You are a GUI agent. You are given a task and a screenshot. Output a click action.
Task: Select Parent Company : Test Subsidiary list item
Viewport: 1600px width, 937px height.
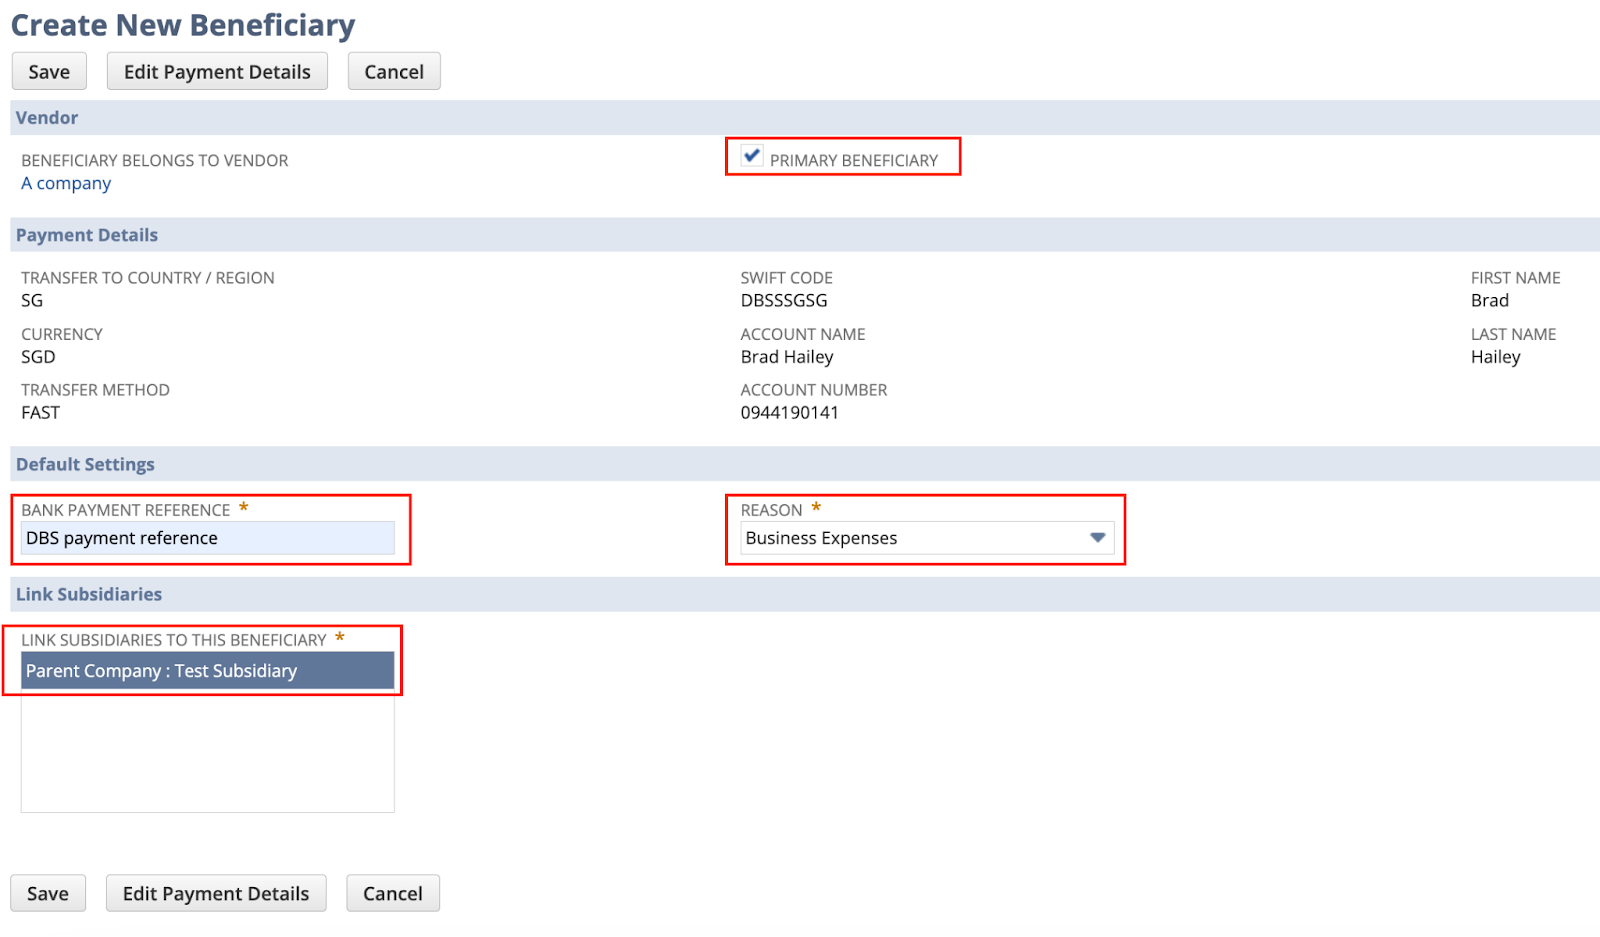[x=208, y=671]
